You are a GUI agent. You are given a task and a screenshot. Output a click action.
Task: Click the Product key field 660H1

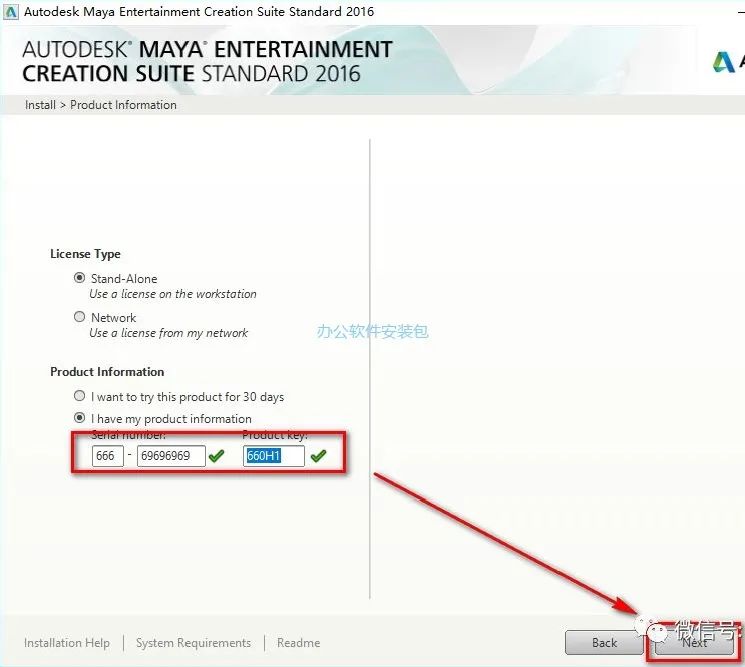point(274,456)
